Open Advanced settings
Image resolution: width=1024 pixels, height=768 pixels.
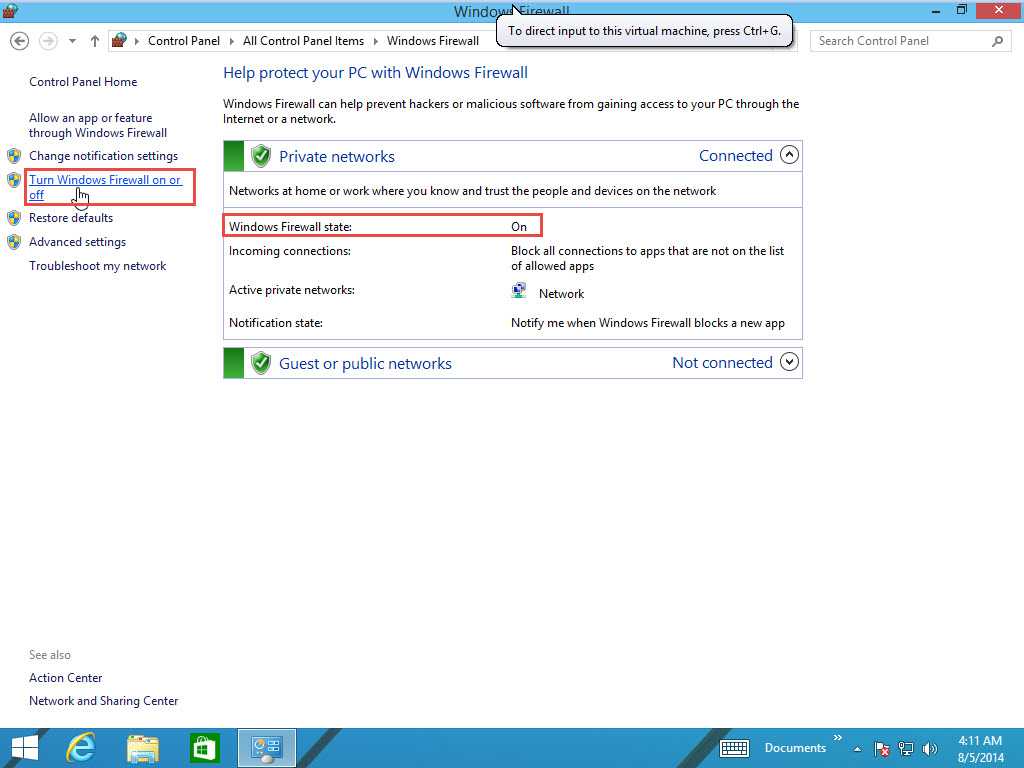(77, 242)
